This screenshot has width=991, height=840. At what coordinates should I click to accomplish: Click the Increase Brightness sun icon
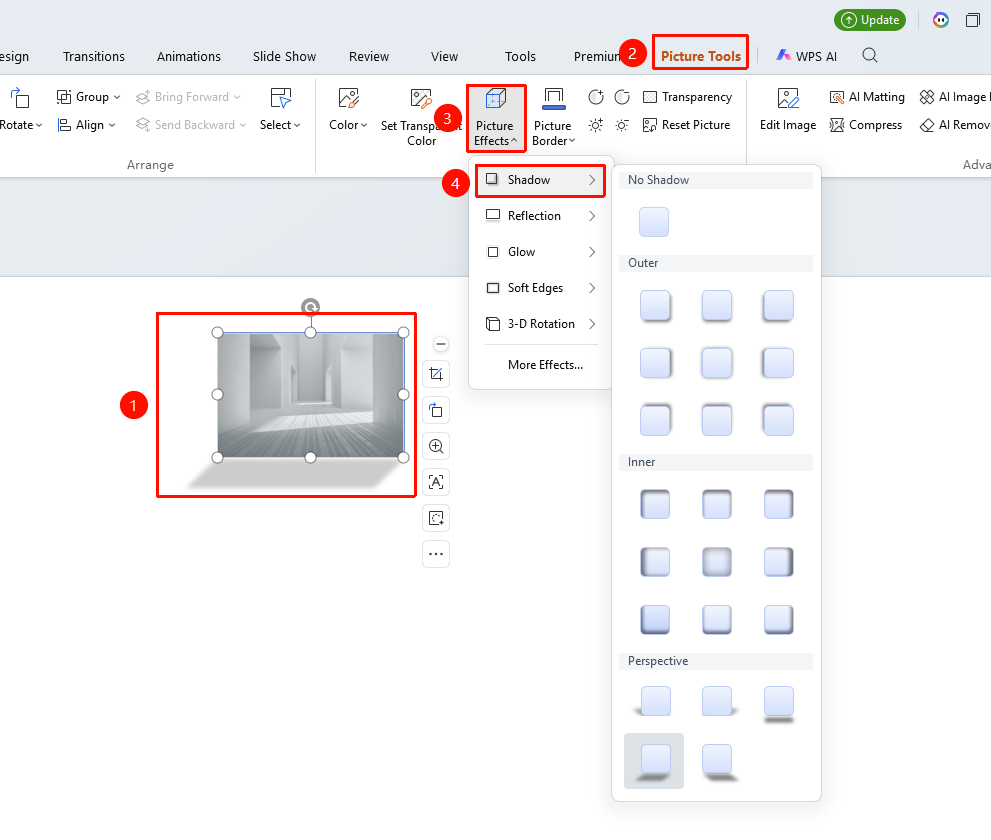(595, 125)
